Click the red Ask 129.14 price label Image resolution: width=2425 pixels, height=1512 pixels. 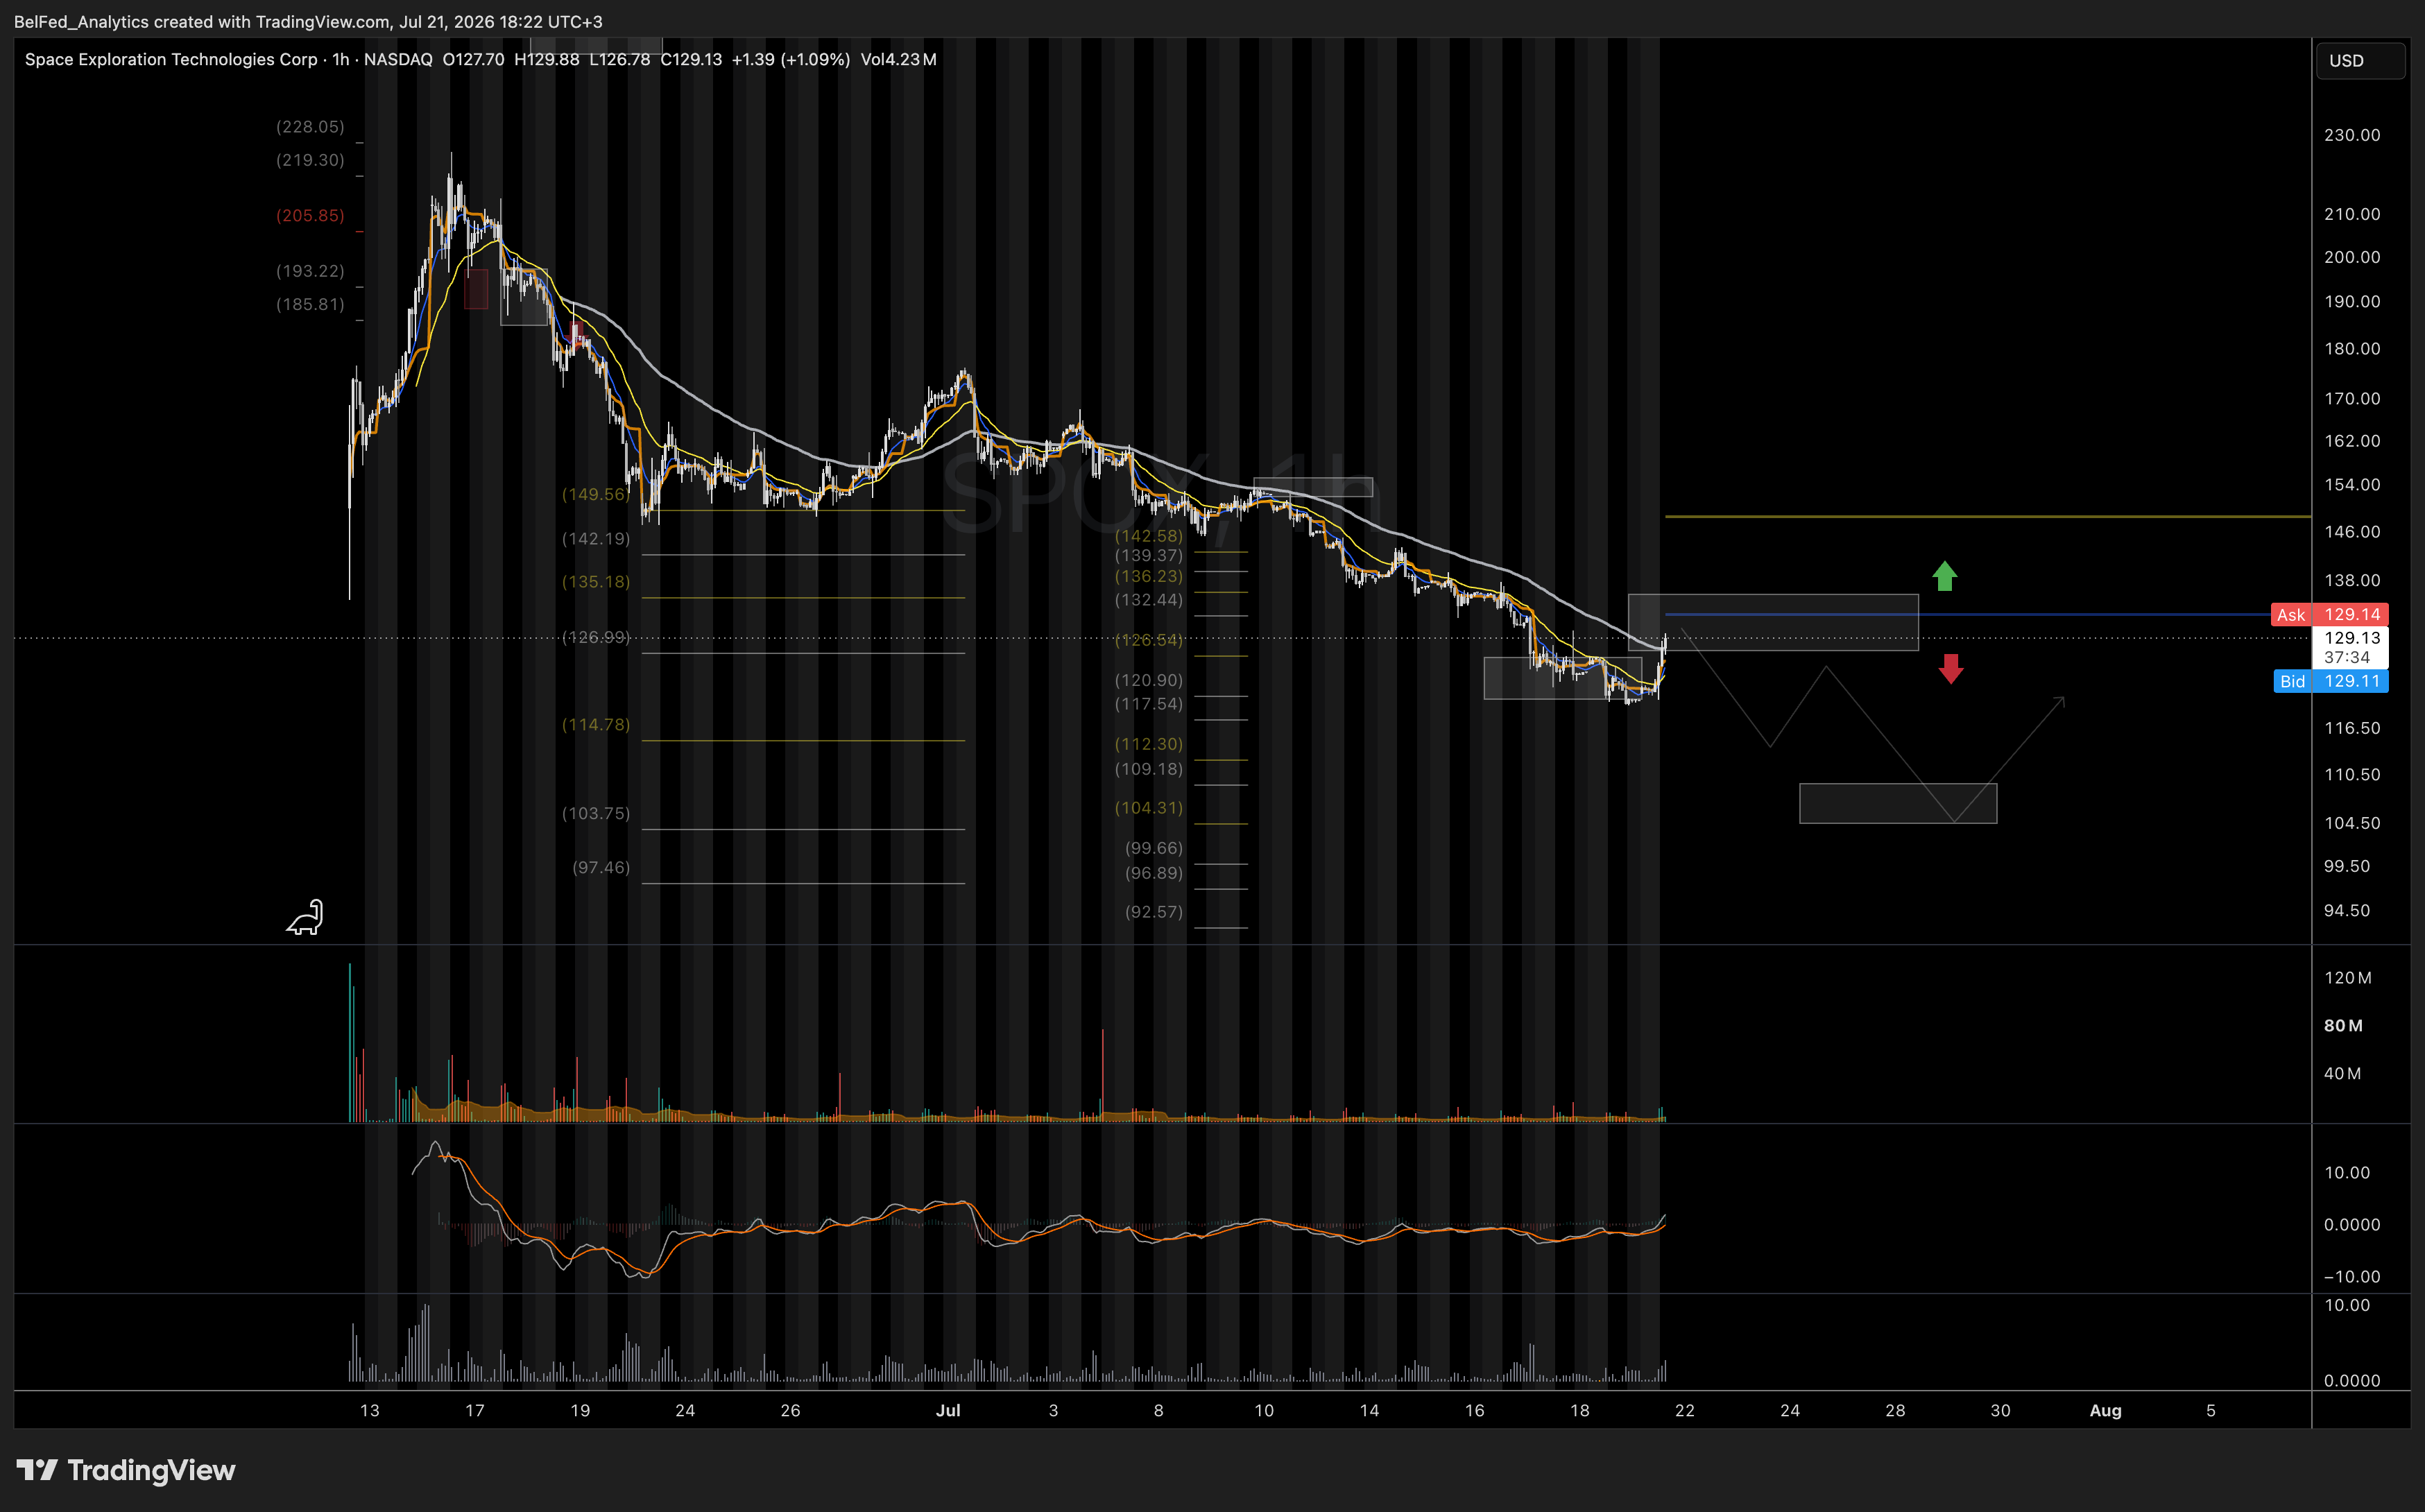click(x=2330, y=615)
